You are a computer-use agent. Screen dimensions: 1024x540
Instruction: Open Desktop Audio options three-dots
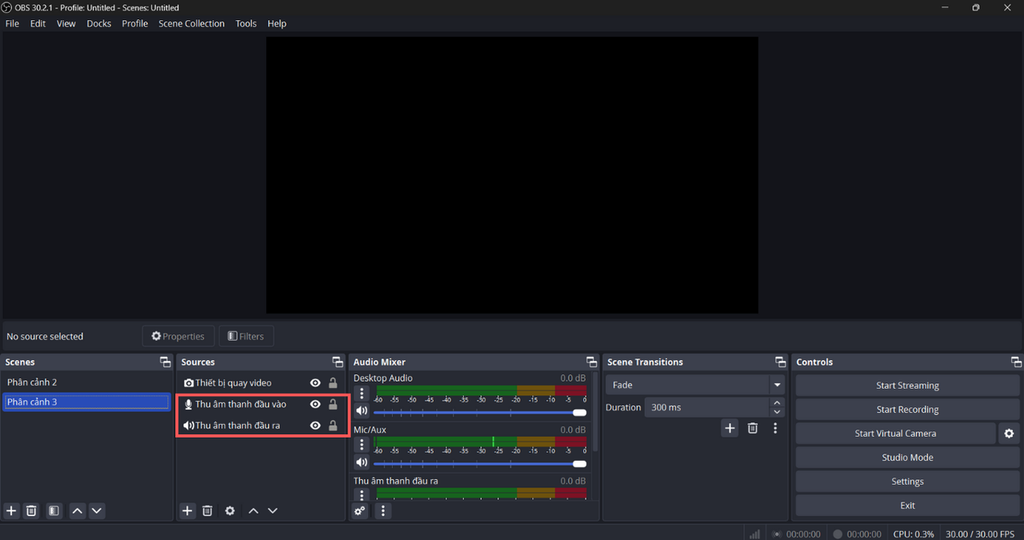coord(362,393)
